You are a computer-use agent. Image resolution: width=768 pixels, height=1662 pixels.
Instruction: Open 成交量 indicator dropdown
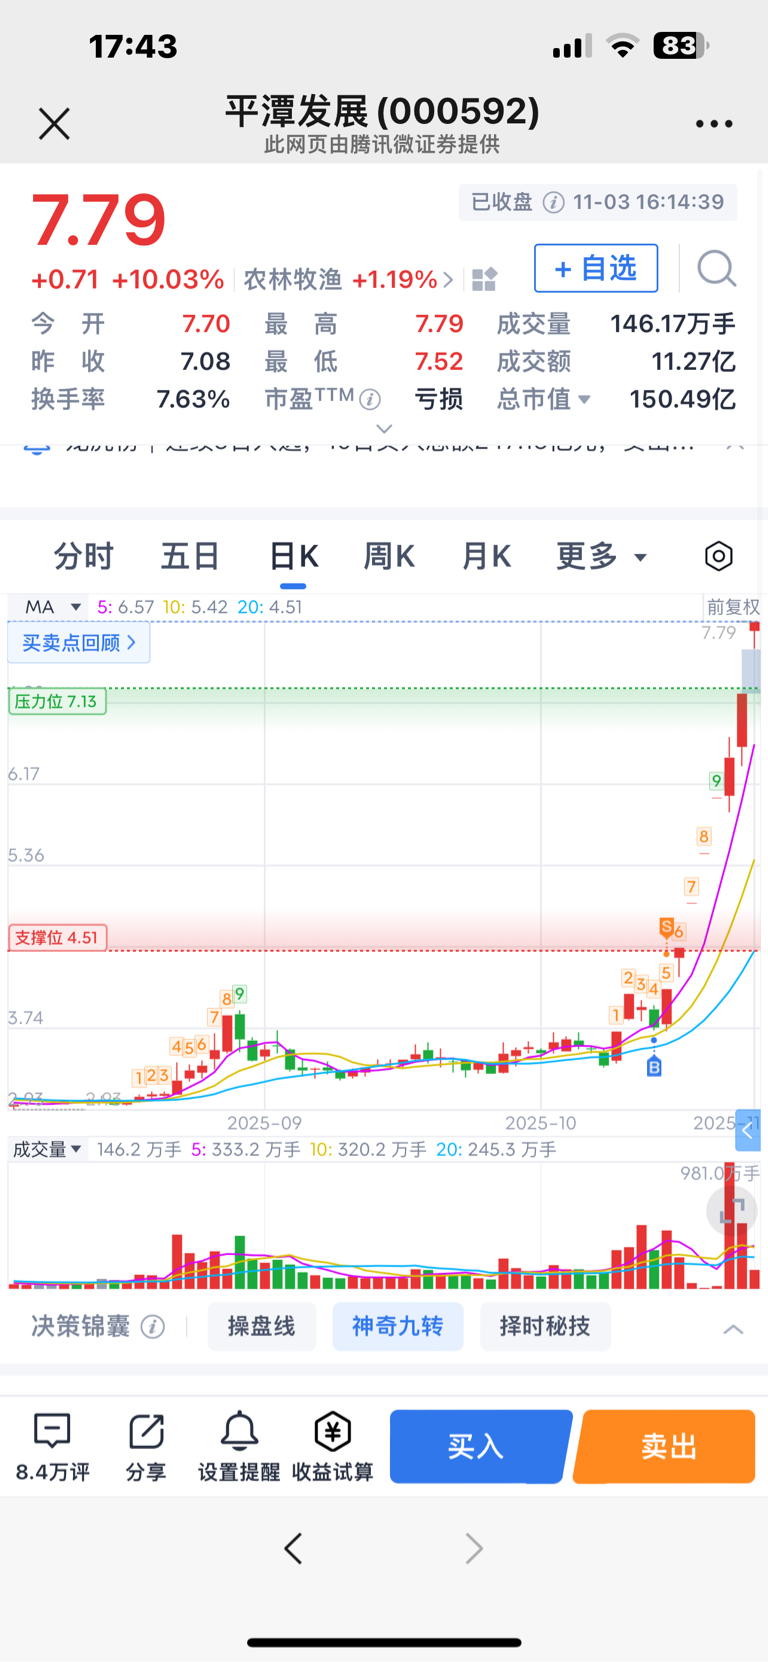46,1150
